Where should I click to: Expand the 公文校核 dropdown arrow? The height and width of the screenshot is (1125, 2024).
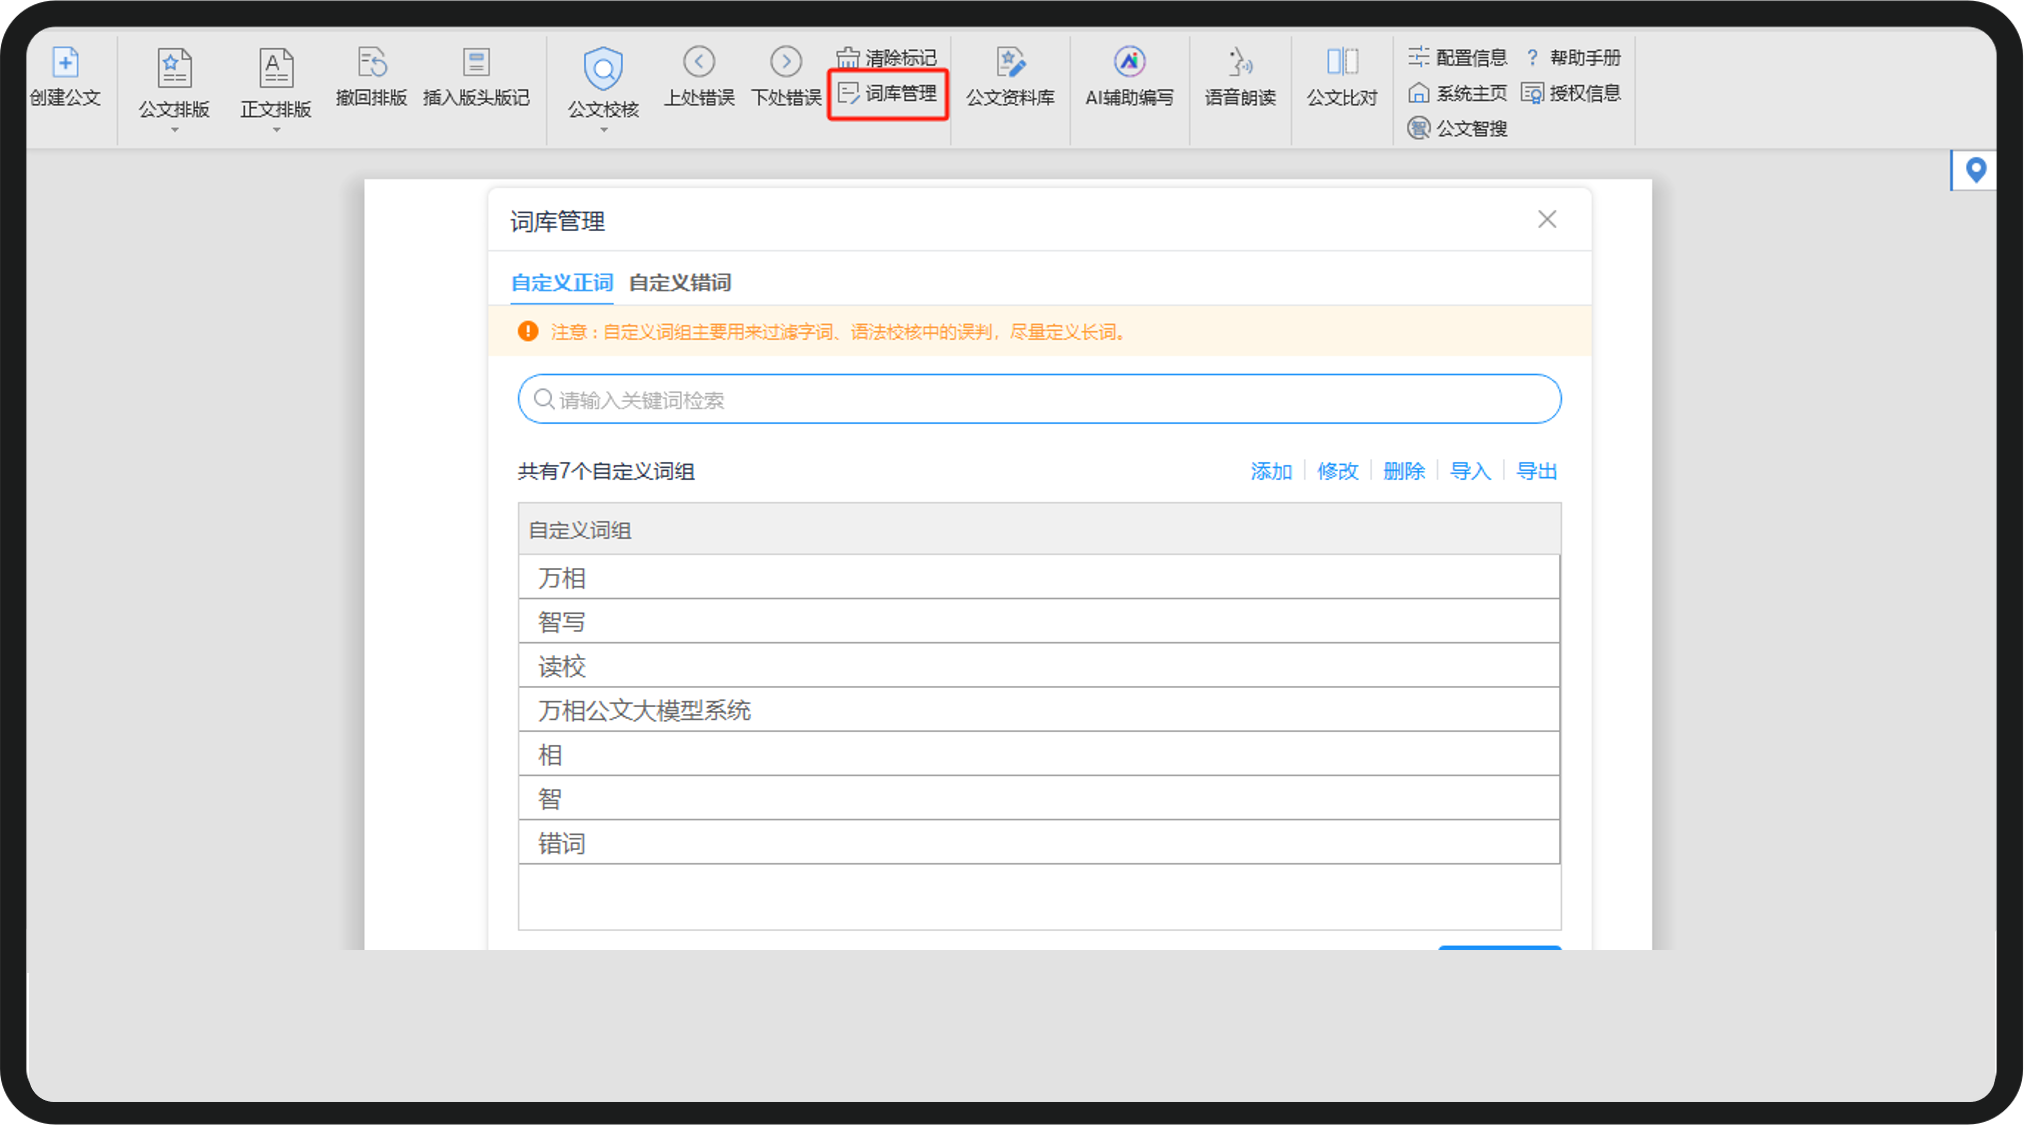[x=603, y=130]
